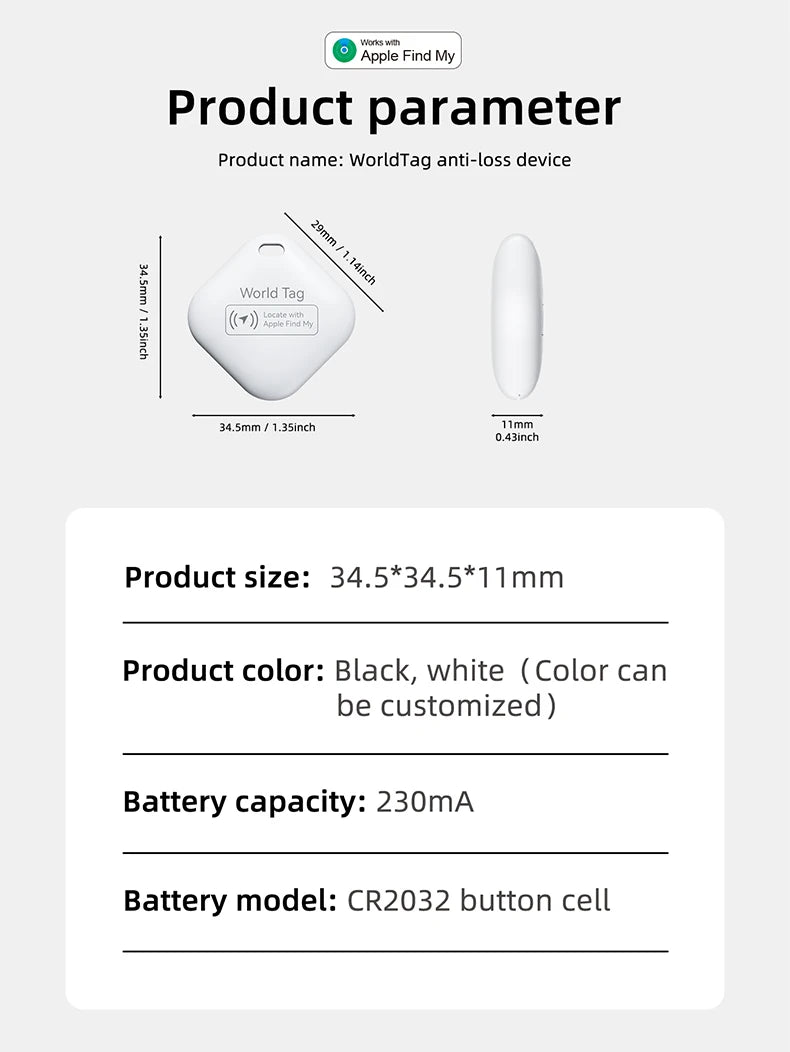Click the 11mm 0.43inch thickness label
790x1052 pixels.
[517, 431]
